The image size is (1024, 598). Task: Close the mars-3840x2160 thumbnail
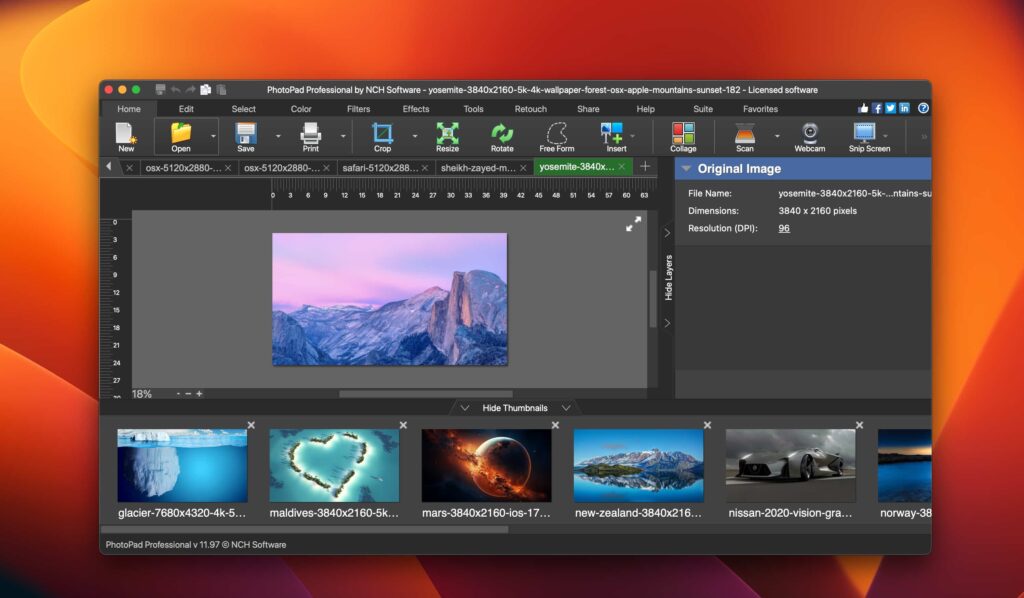click(555, 425)
